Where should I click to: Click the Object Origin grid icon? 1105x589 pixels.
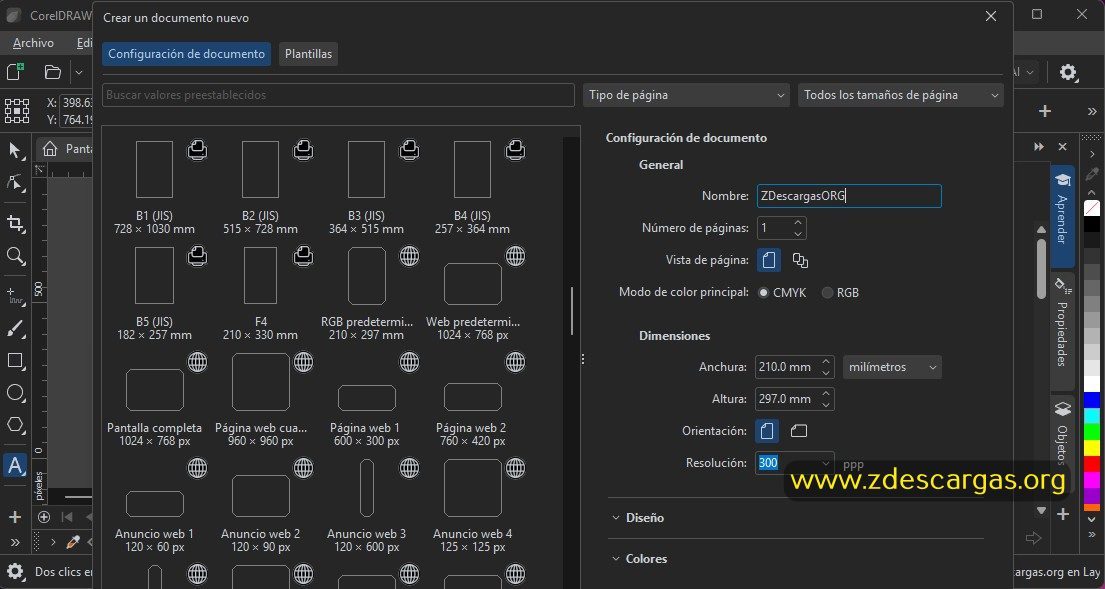tap(17, 111)
